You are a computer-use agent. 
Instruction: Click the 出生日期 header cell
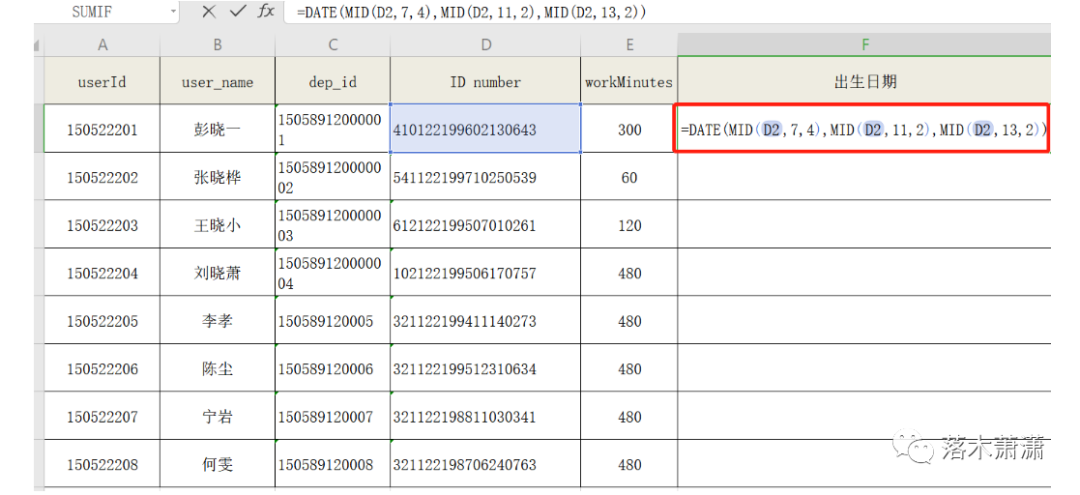tap(864, 81)
